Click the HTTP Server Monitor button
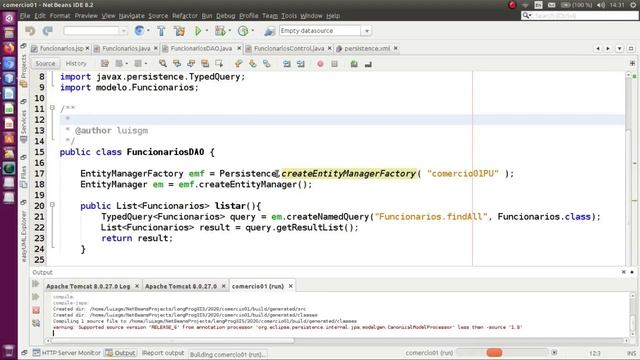Screen dimensions: 640x360 point(67,353)
